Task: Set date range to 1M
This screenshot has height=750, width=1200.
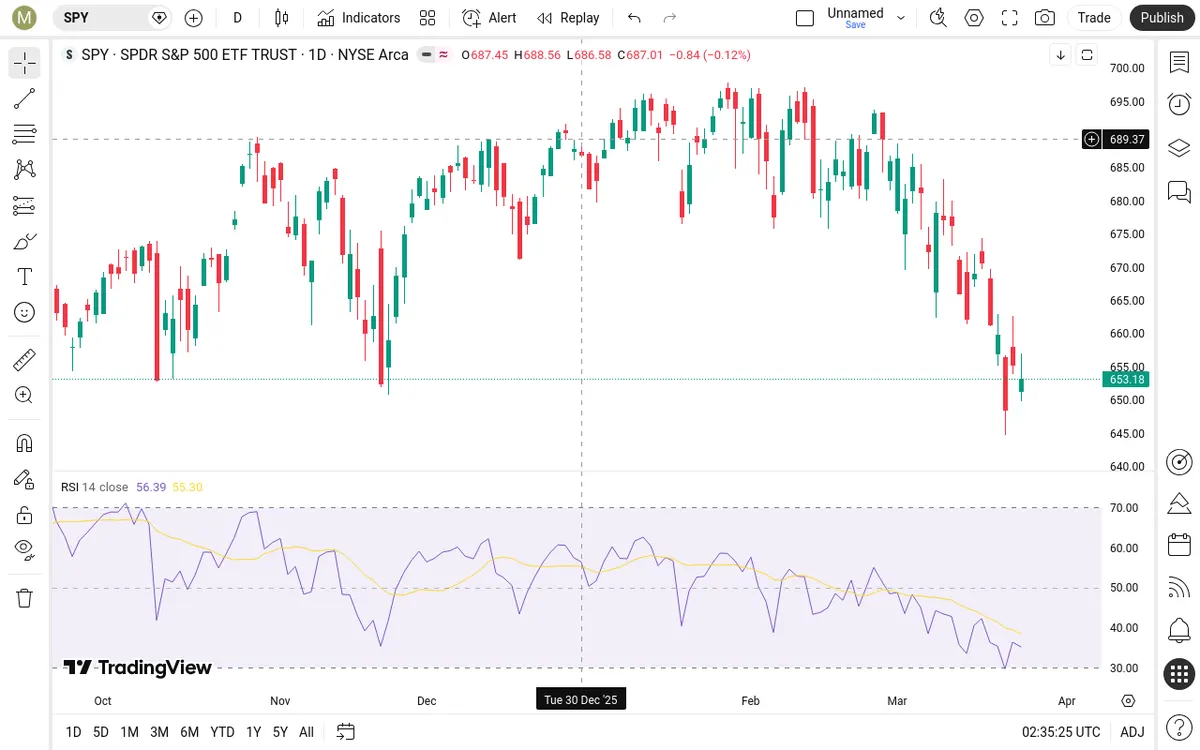Action: tap(129, 732)
